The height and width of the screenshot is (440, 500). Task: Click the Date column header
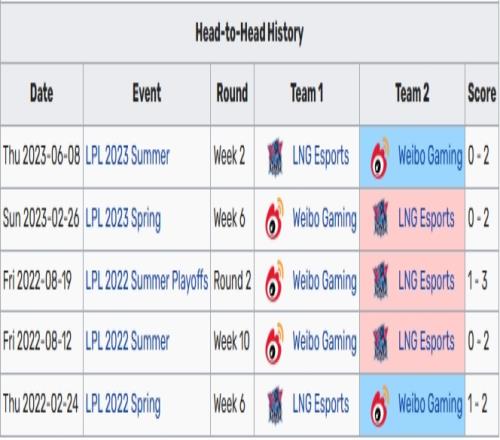point(42,93)
